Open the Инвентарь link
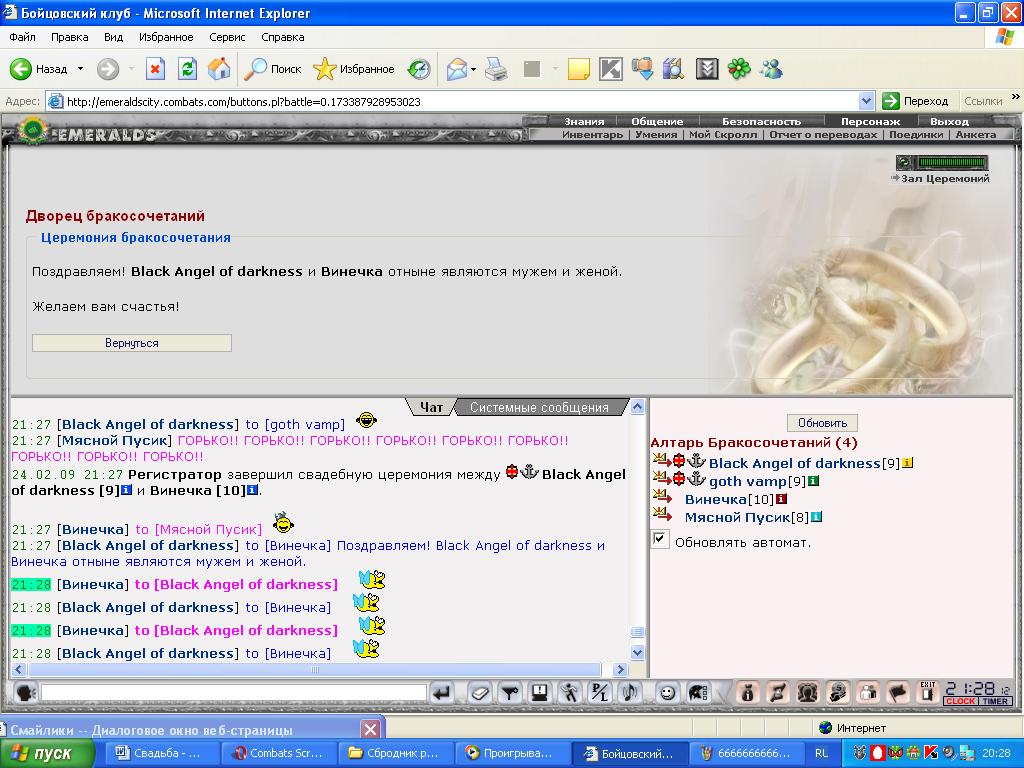 (x=592, y=135)
